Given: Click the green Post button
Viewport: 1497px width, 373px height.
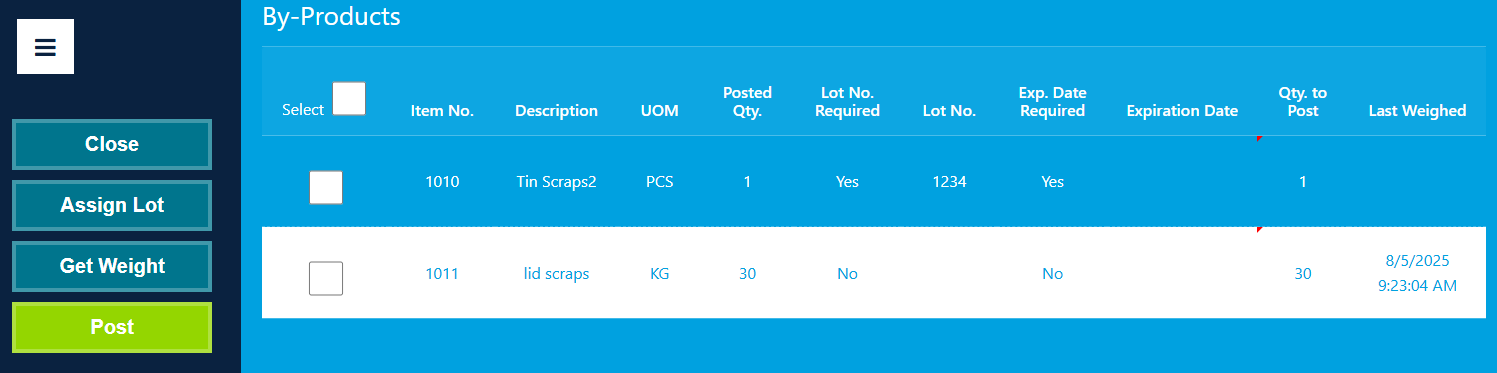Looking at the screenshot, I should click(x=112, y=328).
